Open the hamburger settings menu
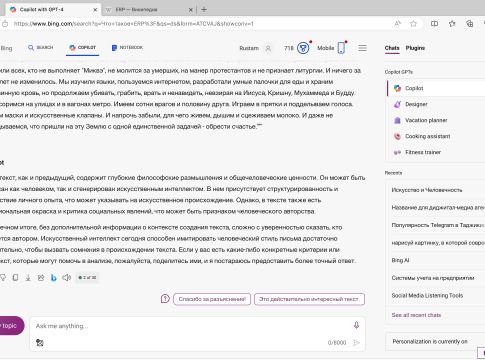Viewport: 485px width, 360px height. pyautogui.click(x=363, y=48)
